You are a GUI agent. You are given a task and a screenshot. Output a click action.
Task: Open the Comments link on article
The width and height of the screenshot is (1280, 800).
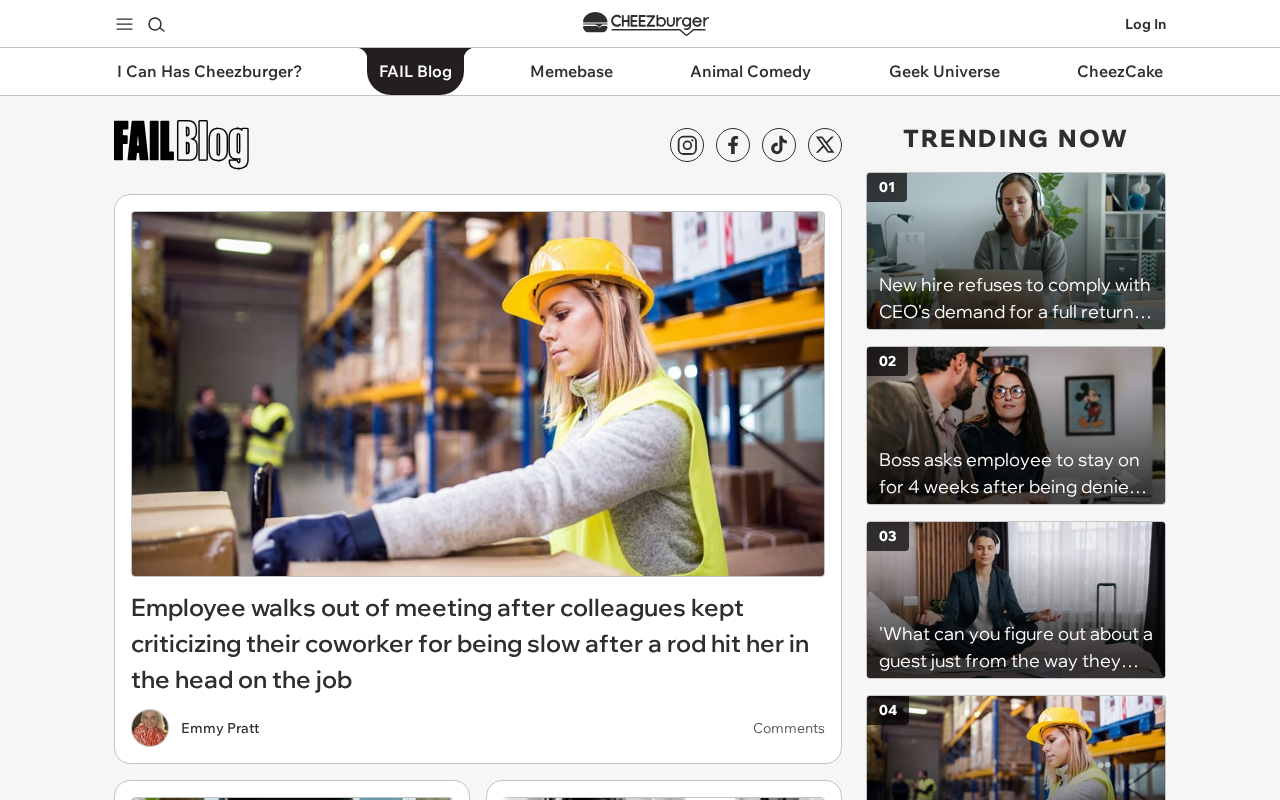tap(789, 728)
